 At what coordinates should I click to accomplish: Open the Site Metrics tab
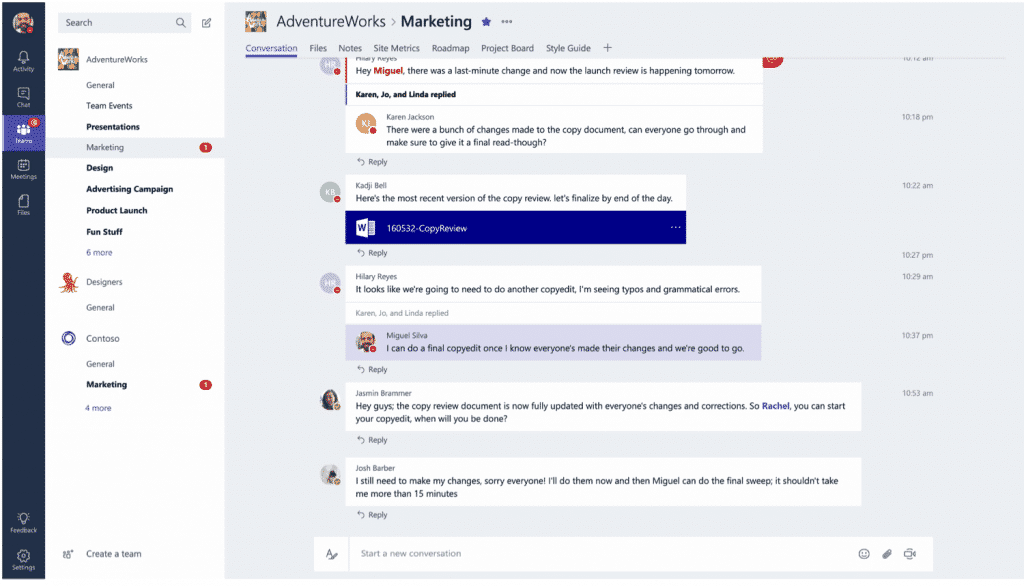396,48
